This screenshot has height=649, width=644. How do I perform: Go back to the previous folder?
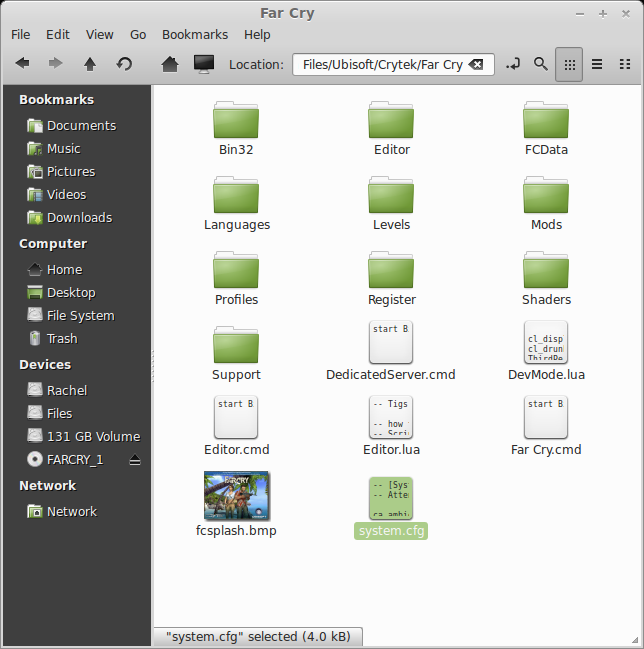tap(22, 64)
